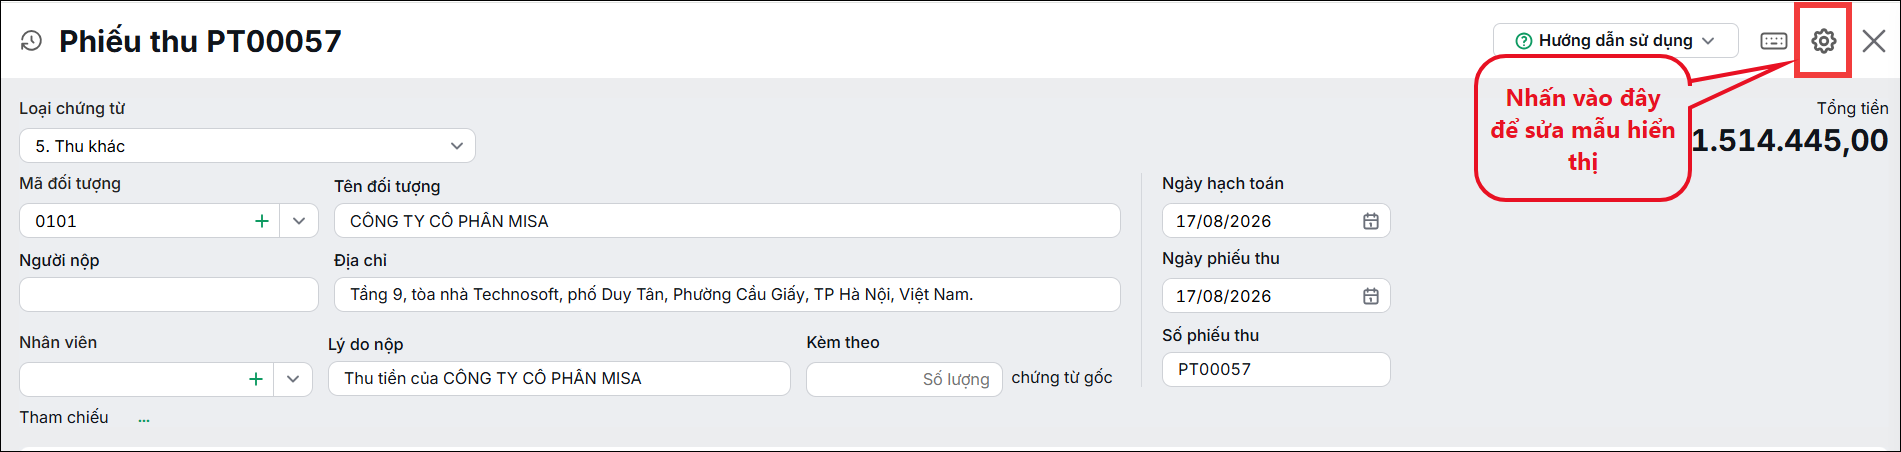The image size is (1901, 452).
Task: Click the Địa chỉ address field
Action: point(727,294)
